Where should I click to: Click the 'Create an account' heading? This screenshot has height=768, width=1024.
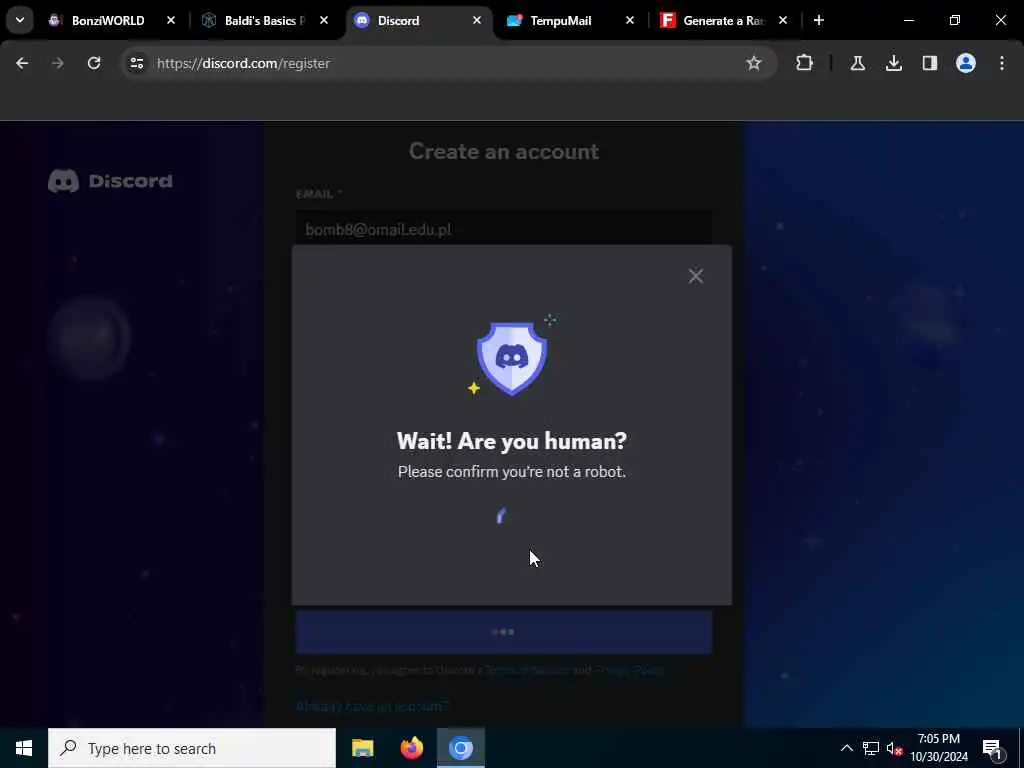(x=504, y=152)
